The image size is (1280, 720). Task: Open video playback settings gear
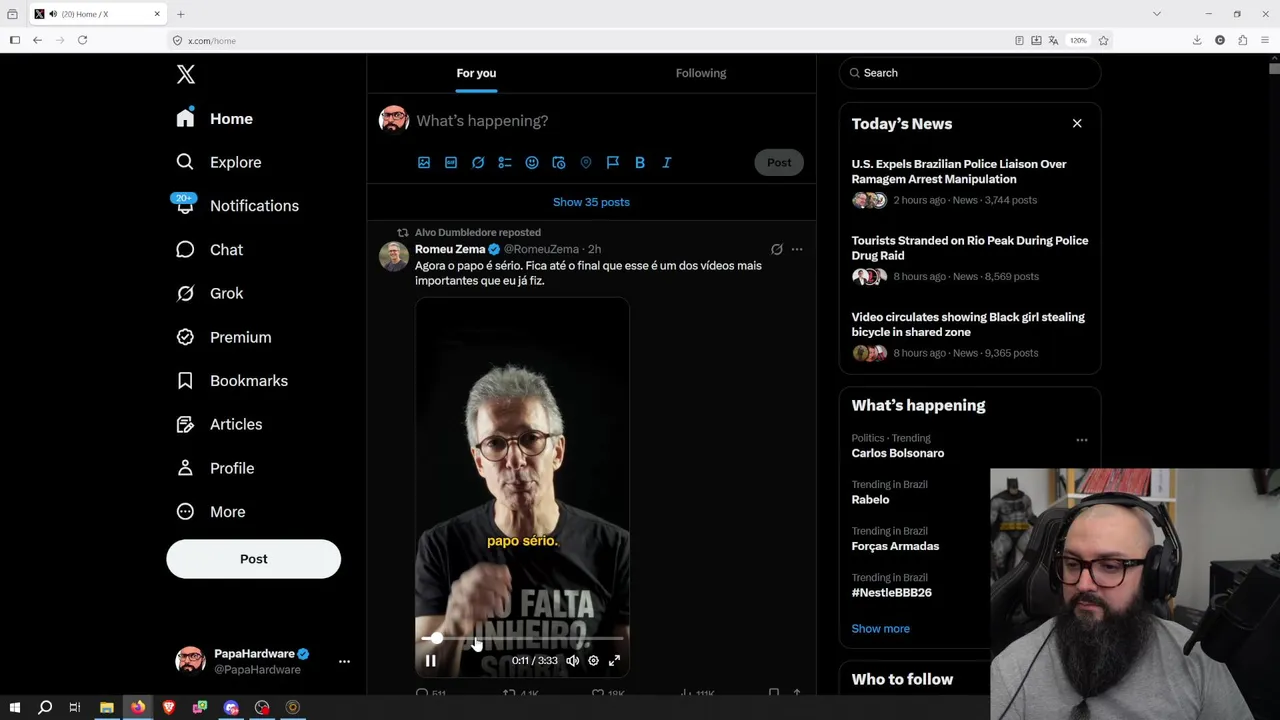pyautogui.click(x=593, y=661)
